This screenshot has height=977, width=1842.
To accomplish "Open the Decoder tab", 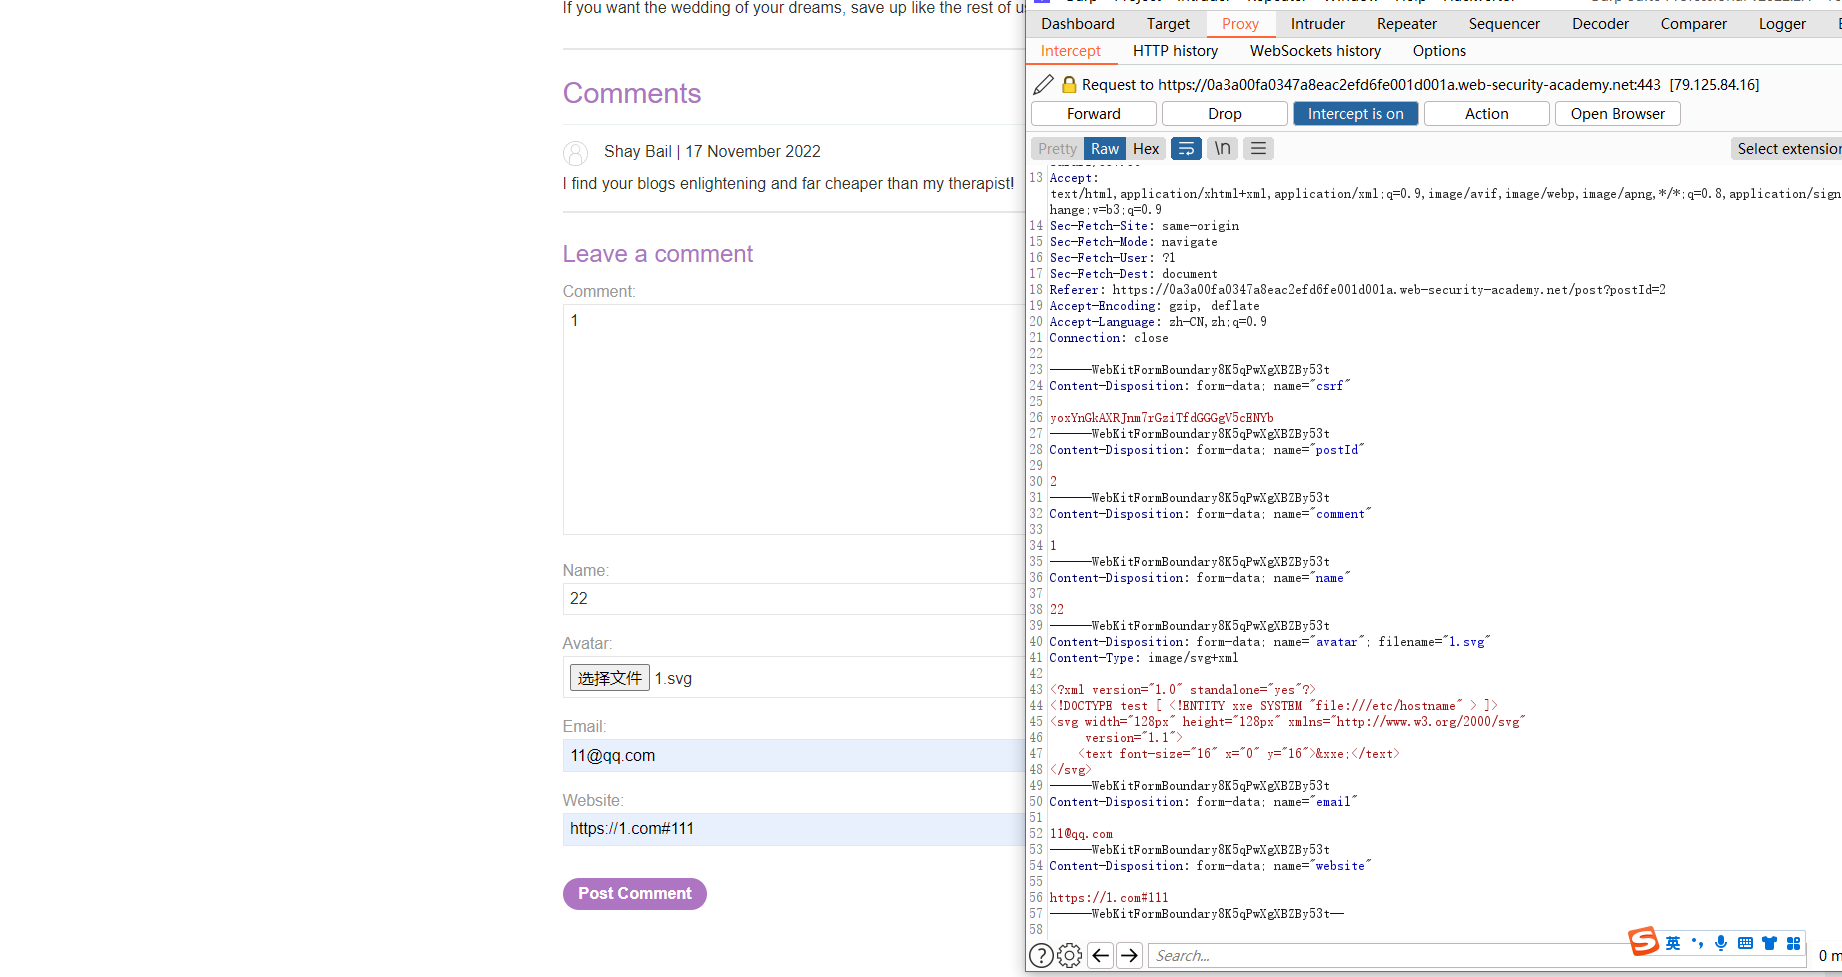I will point(1600,24).
